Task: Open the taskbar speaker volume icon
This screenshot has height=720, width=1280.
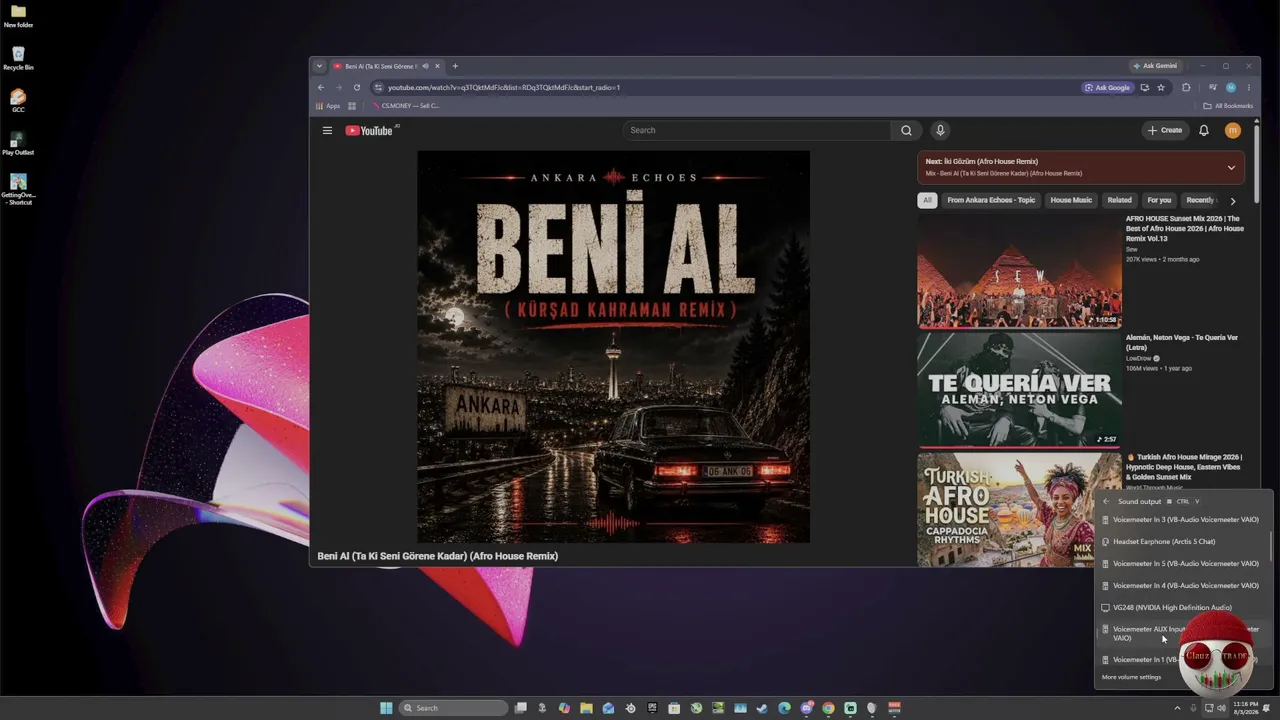Action: point(1221,708)
